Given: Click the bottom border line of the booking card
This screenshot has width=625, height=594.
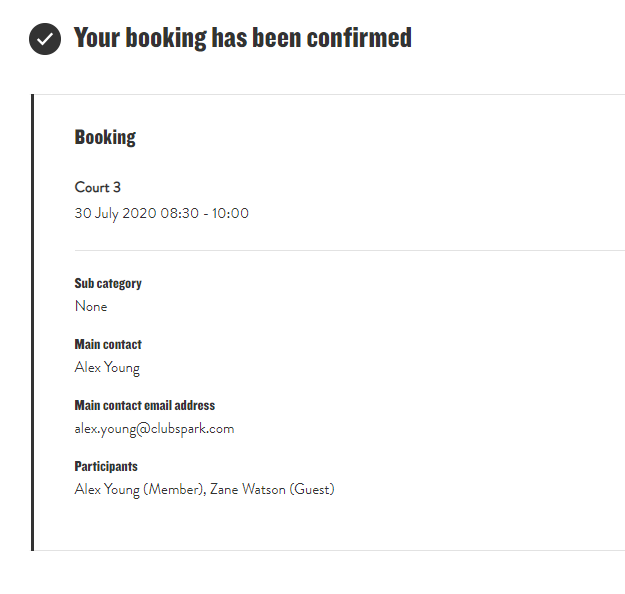Looking at the screenshot, I should pyautogui.click(x=330, y=550).
